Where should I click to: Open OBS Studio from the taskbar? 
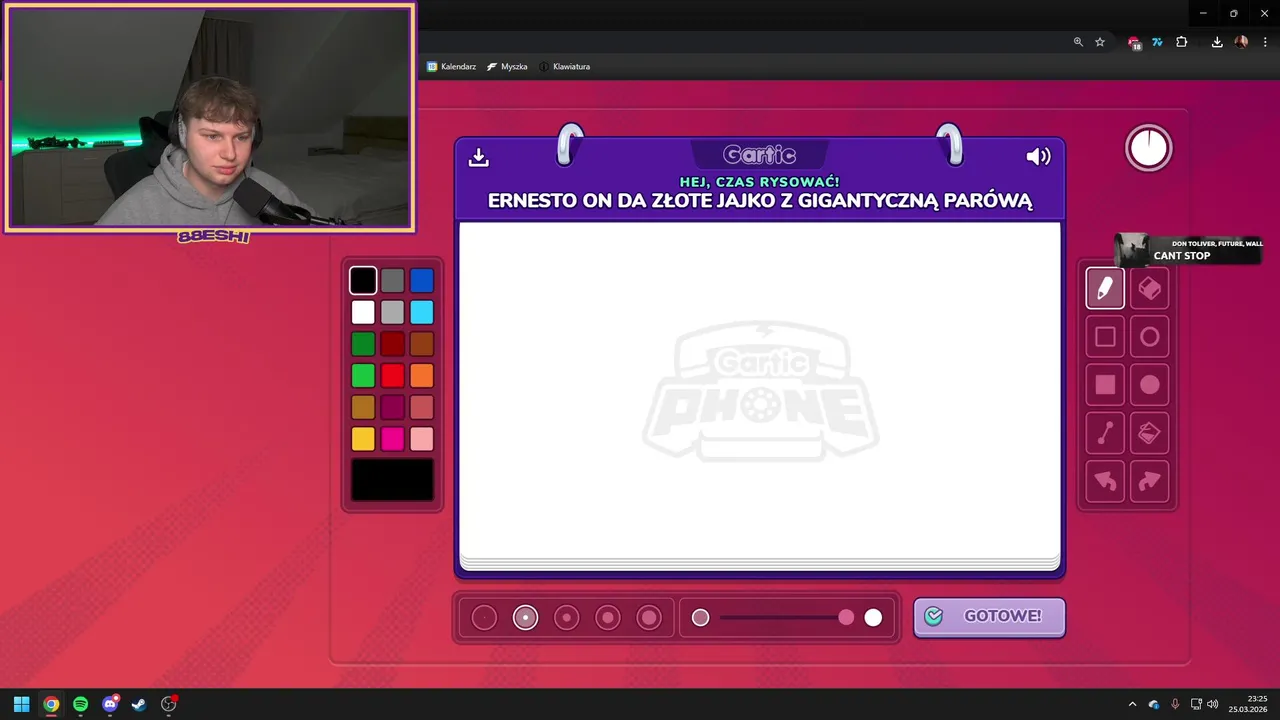[169, 704]
